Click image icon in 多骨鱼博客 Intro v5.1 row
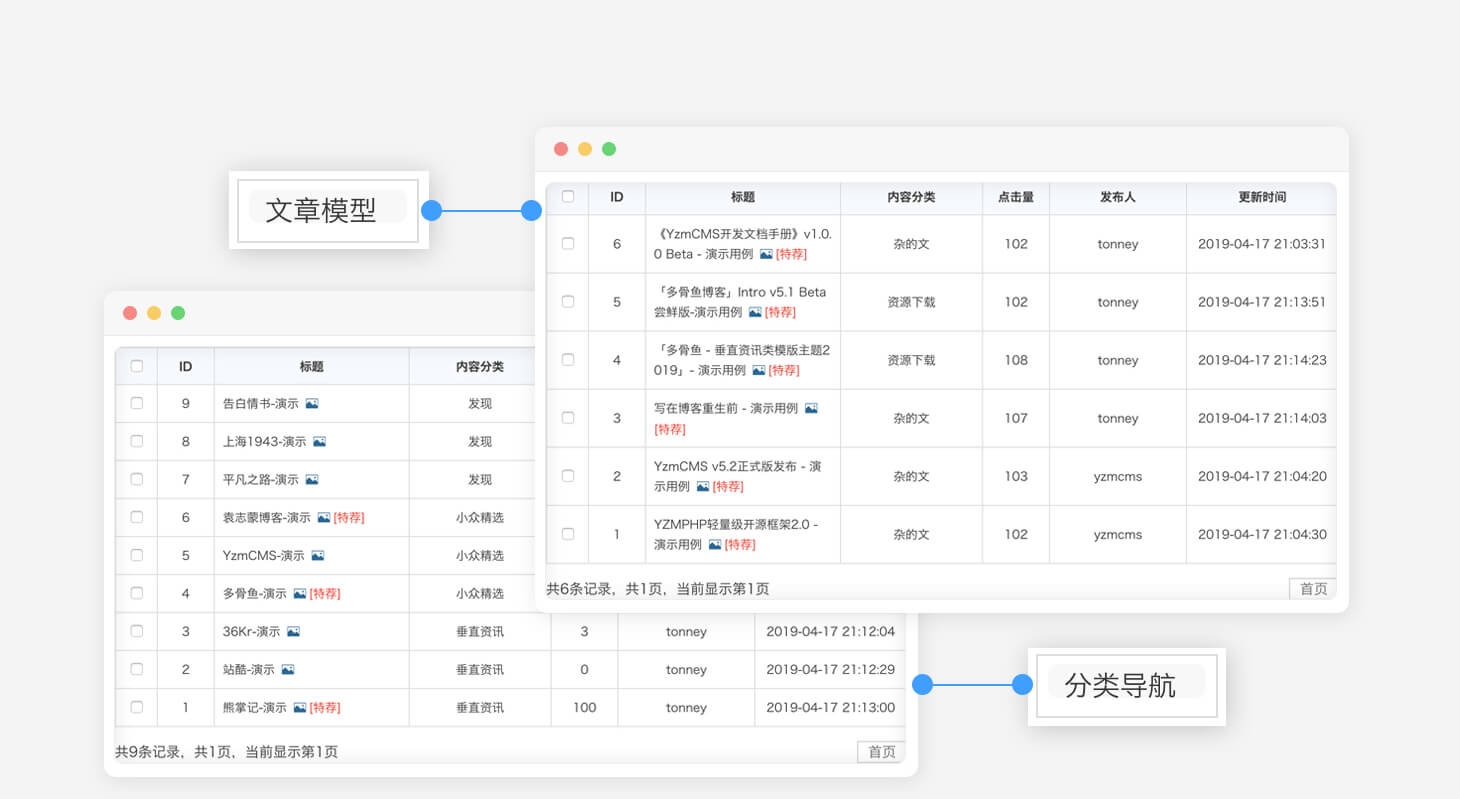This screenshot has width=1460, height=799. tap(755, 312)
